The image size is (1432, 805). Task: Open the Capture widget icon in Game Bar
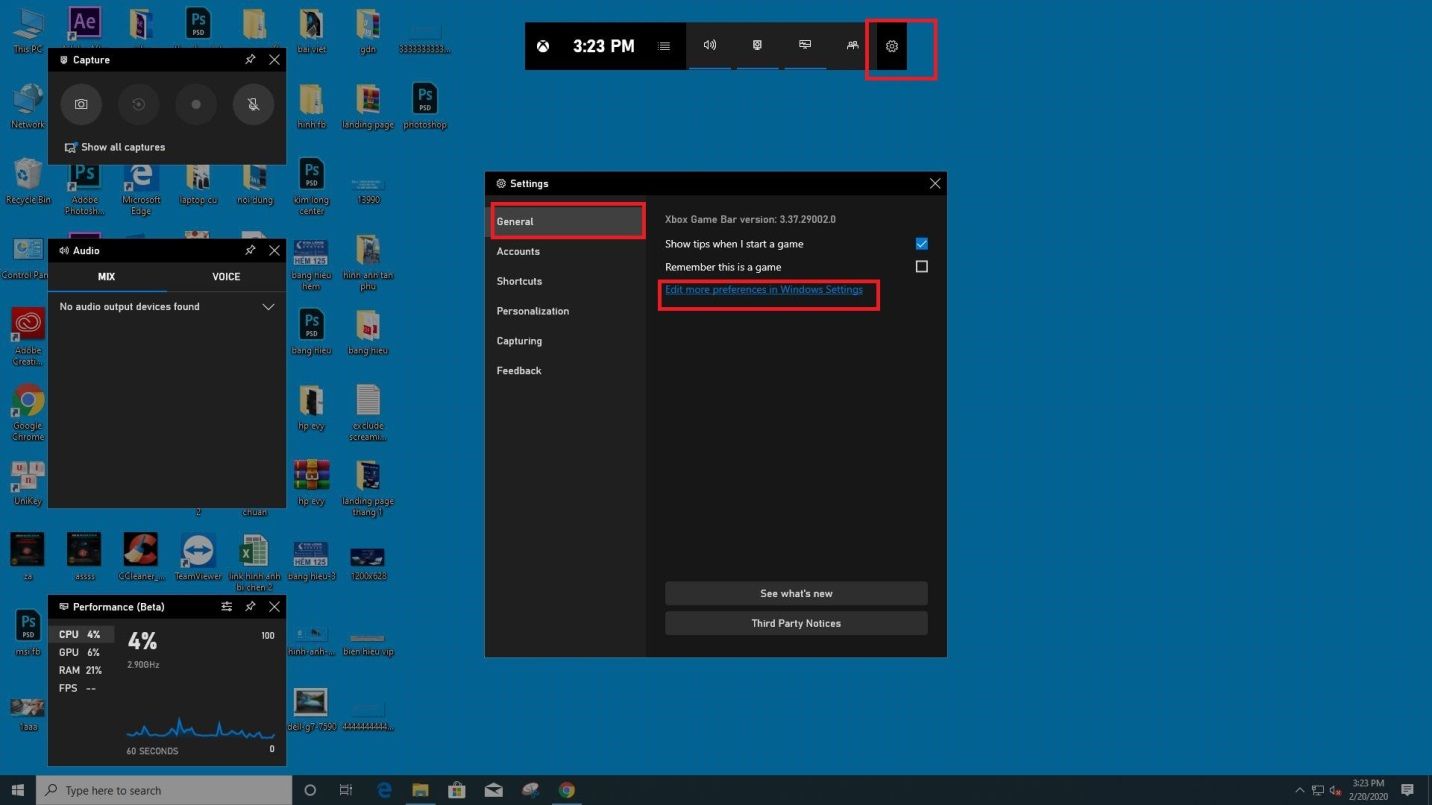tap(757, 45)
